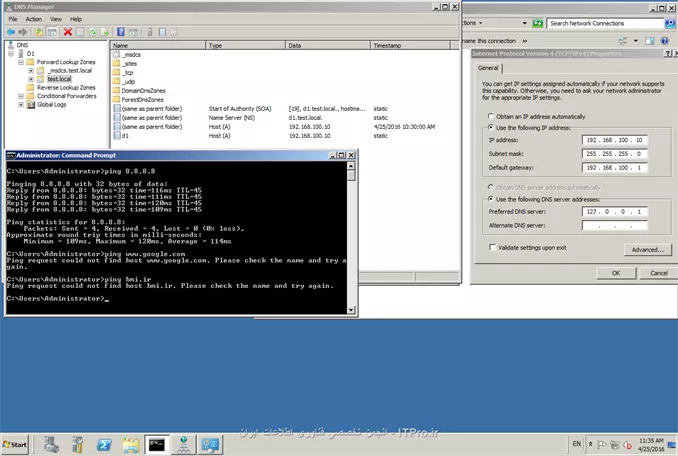This screenshot has width=678, height=456.
Task: Open the File menu in DNS Manager
Action: point(13,19)
